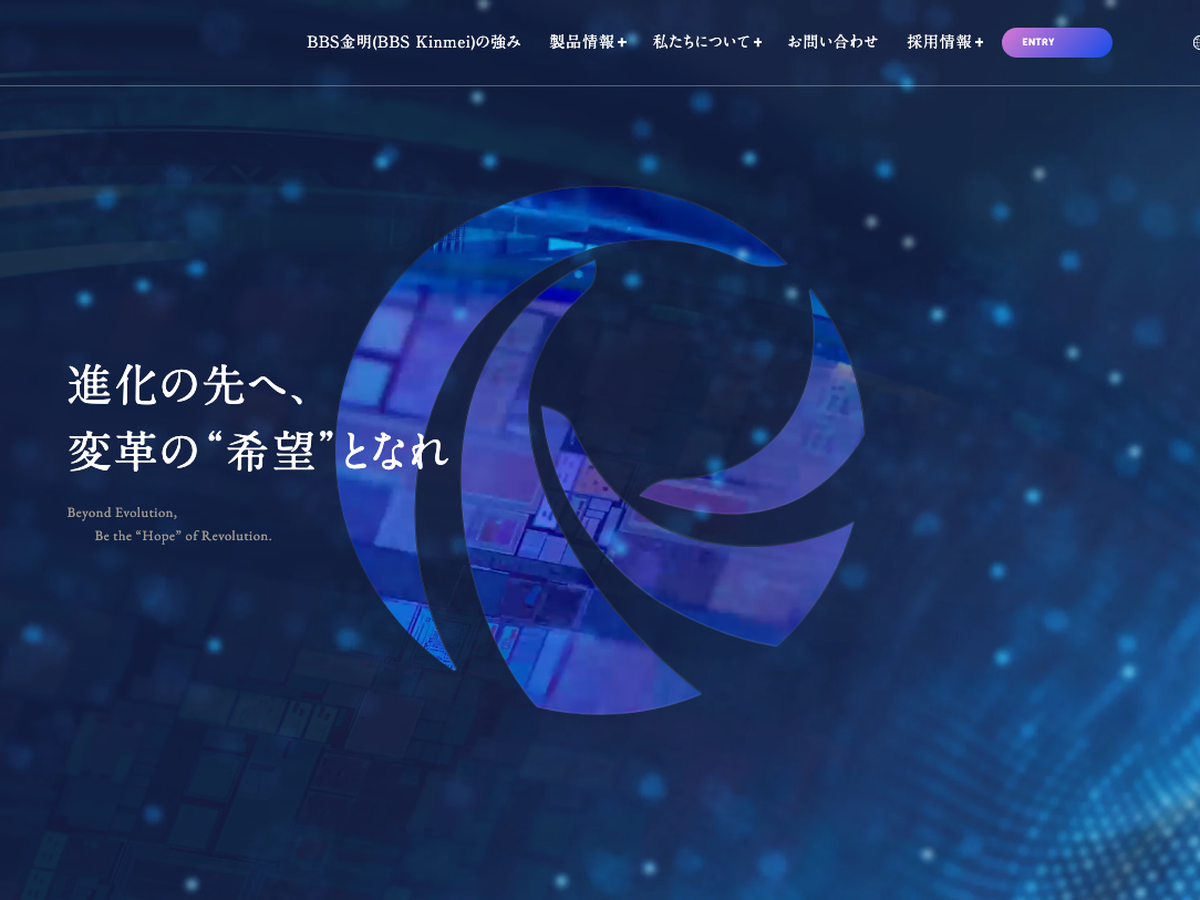Open the language globe icon
The height and width of the screenshot is (900, 1200).
click(1196, 42)
